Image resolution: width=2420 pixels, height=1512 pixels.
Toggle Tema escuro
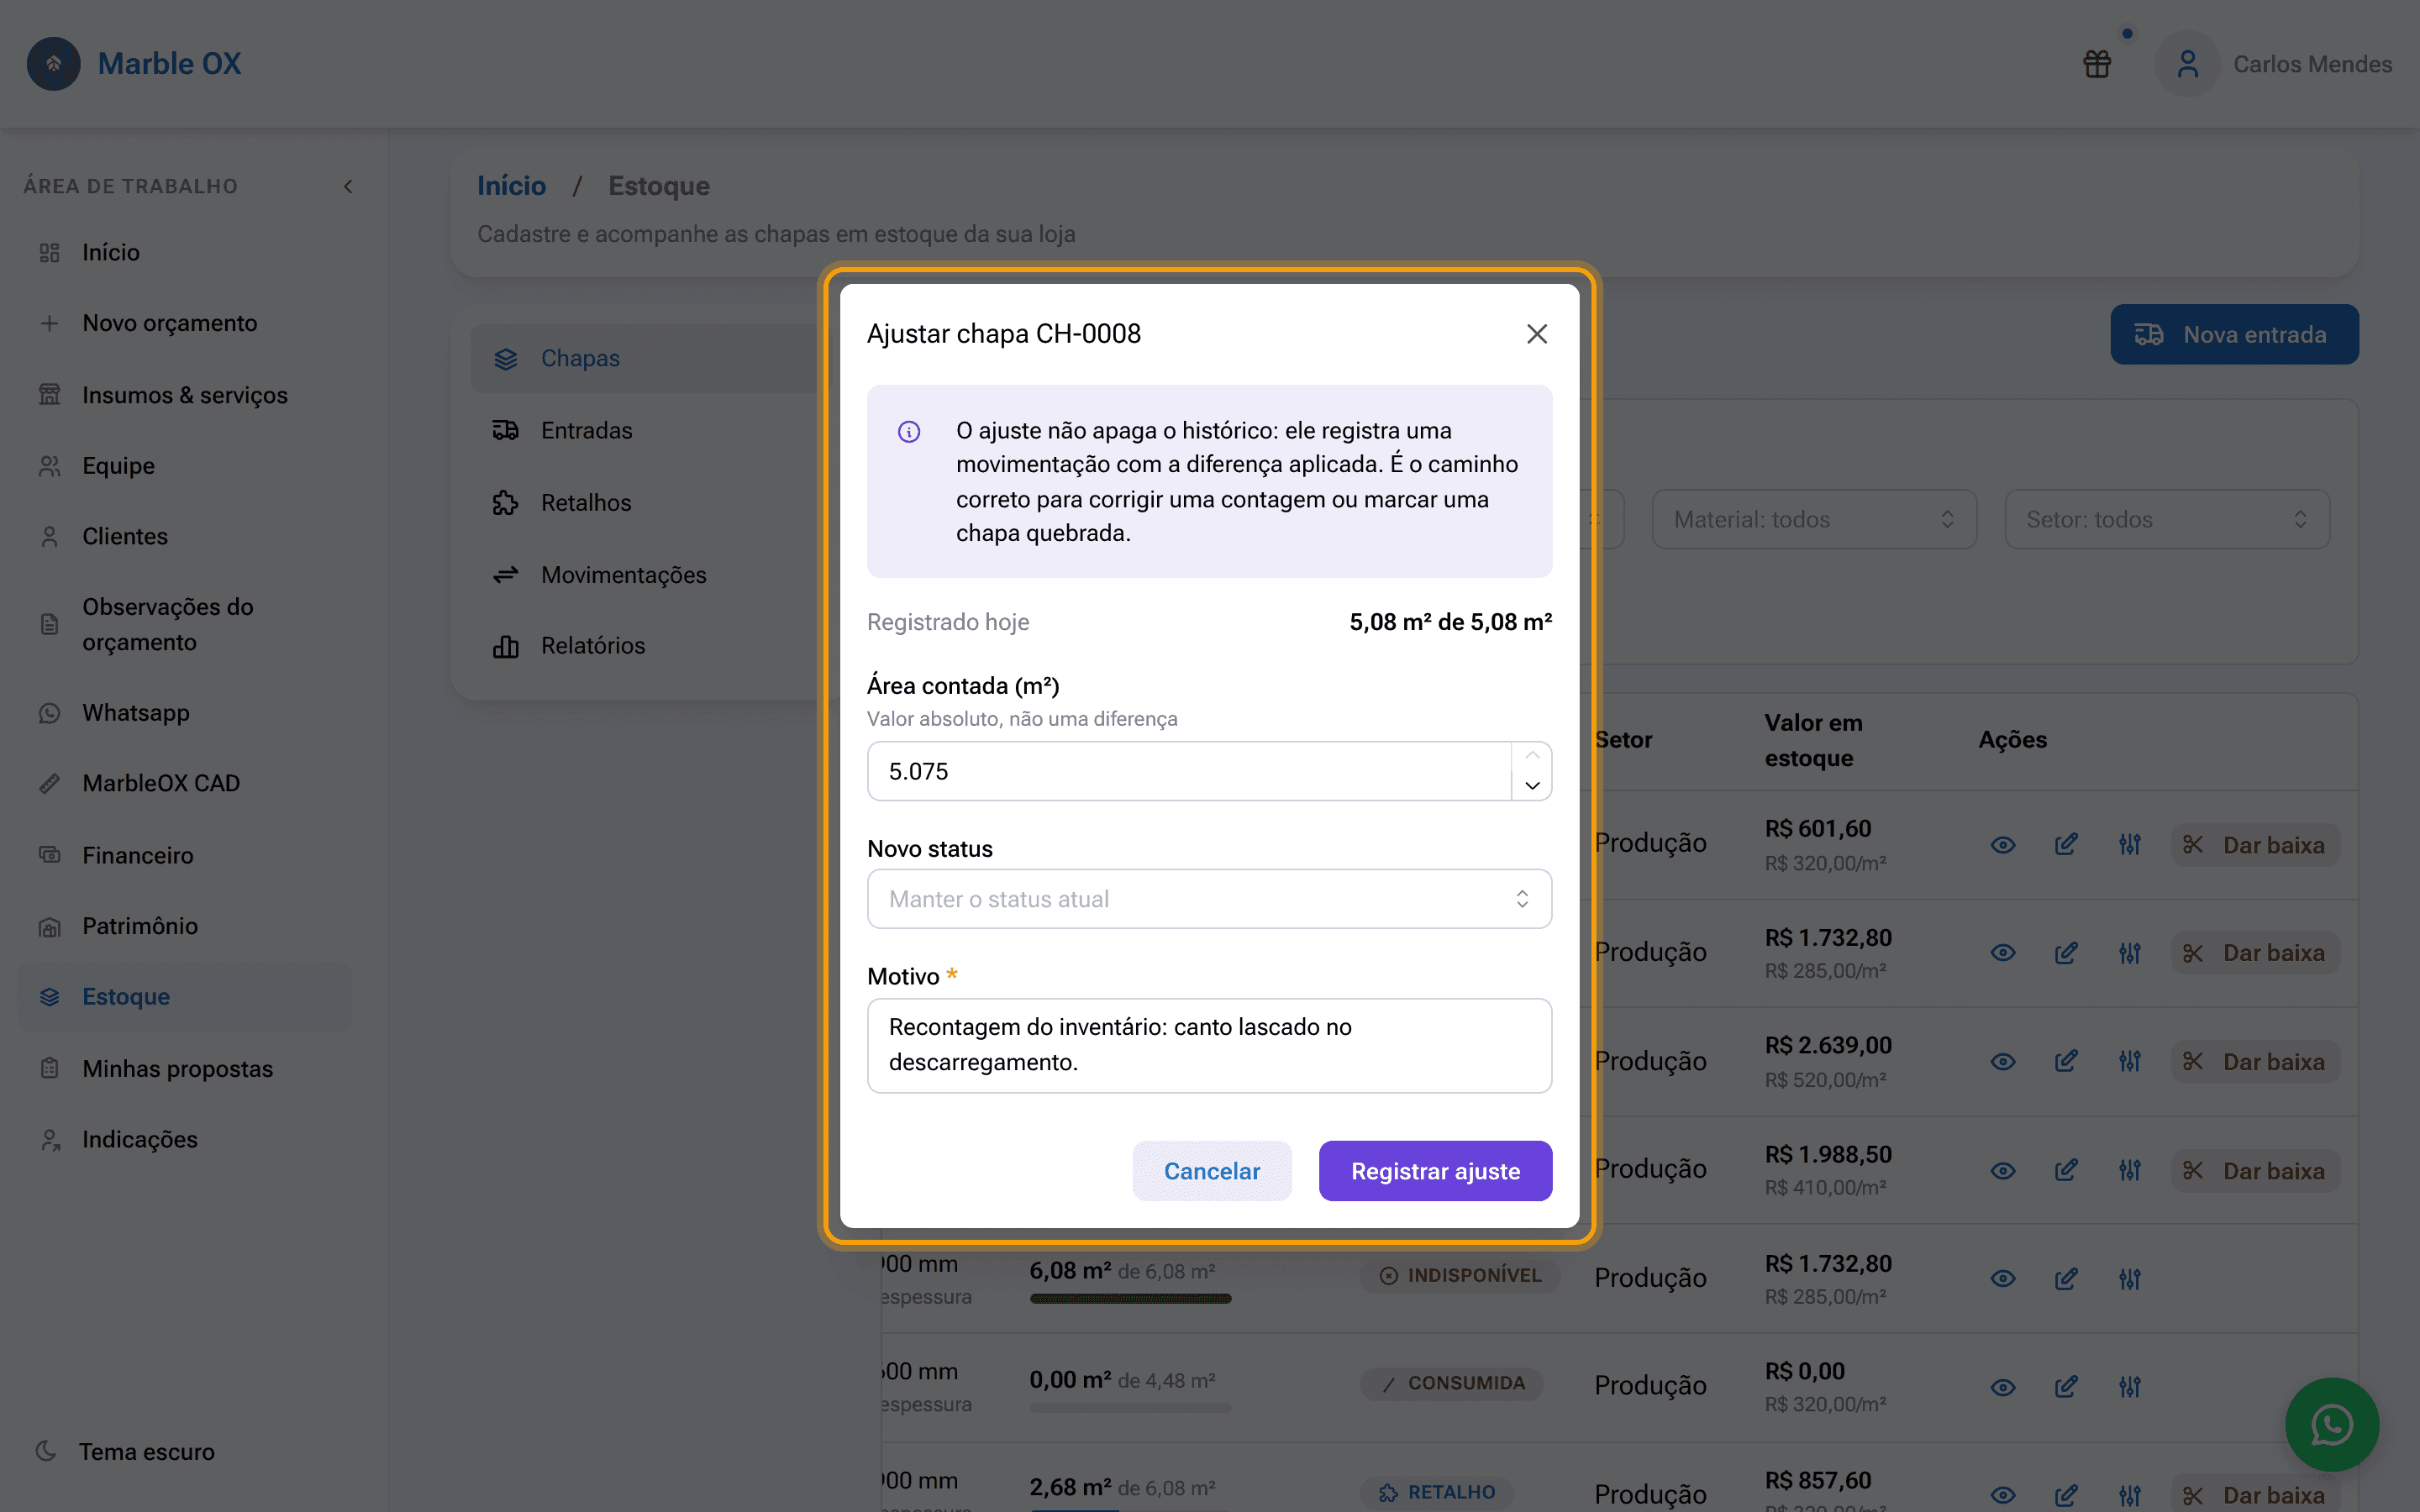pyautogui.click(x=125, y=1451)
